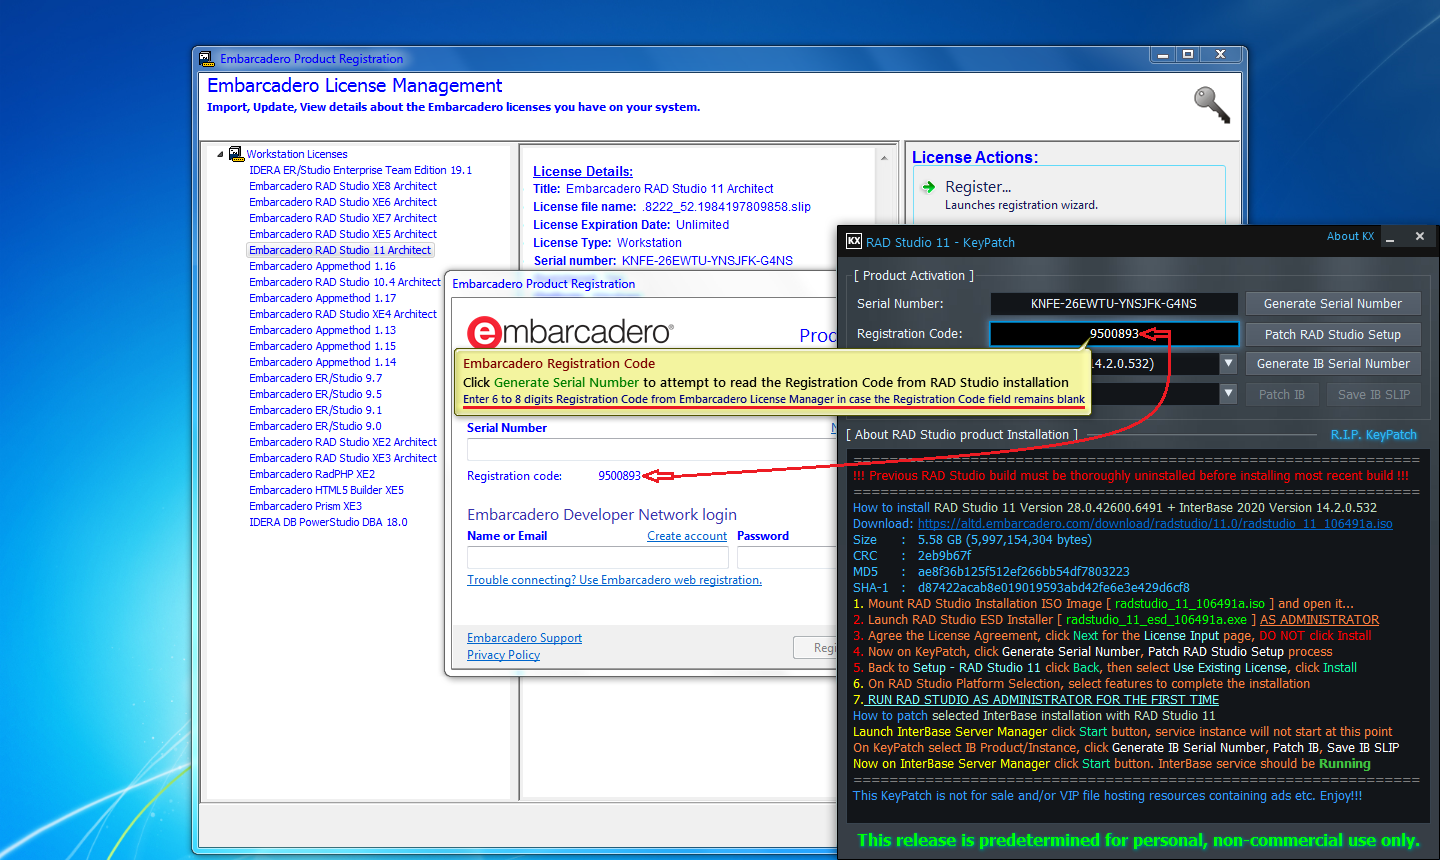Open Trouble connecting web registration link
Viewport: 1440px width, 860px height.
[614, 580]
